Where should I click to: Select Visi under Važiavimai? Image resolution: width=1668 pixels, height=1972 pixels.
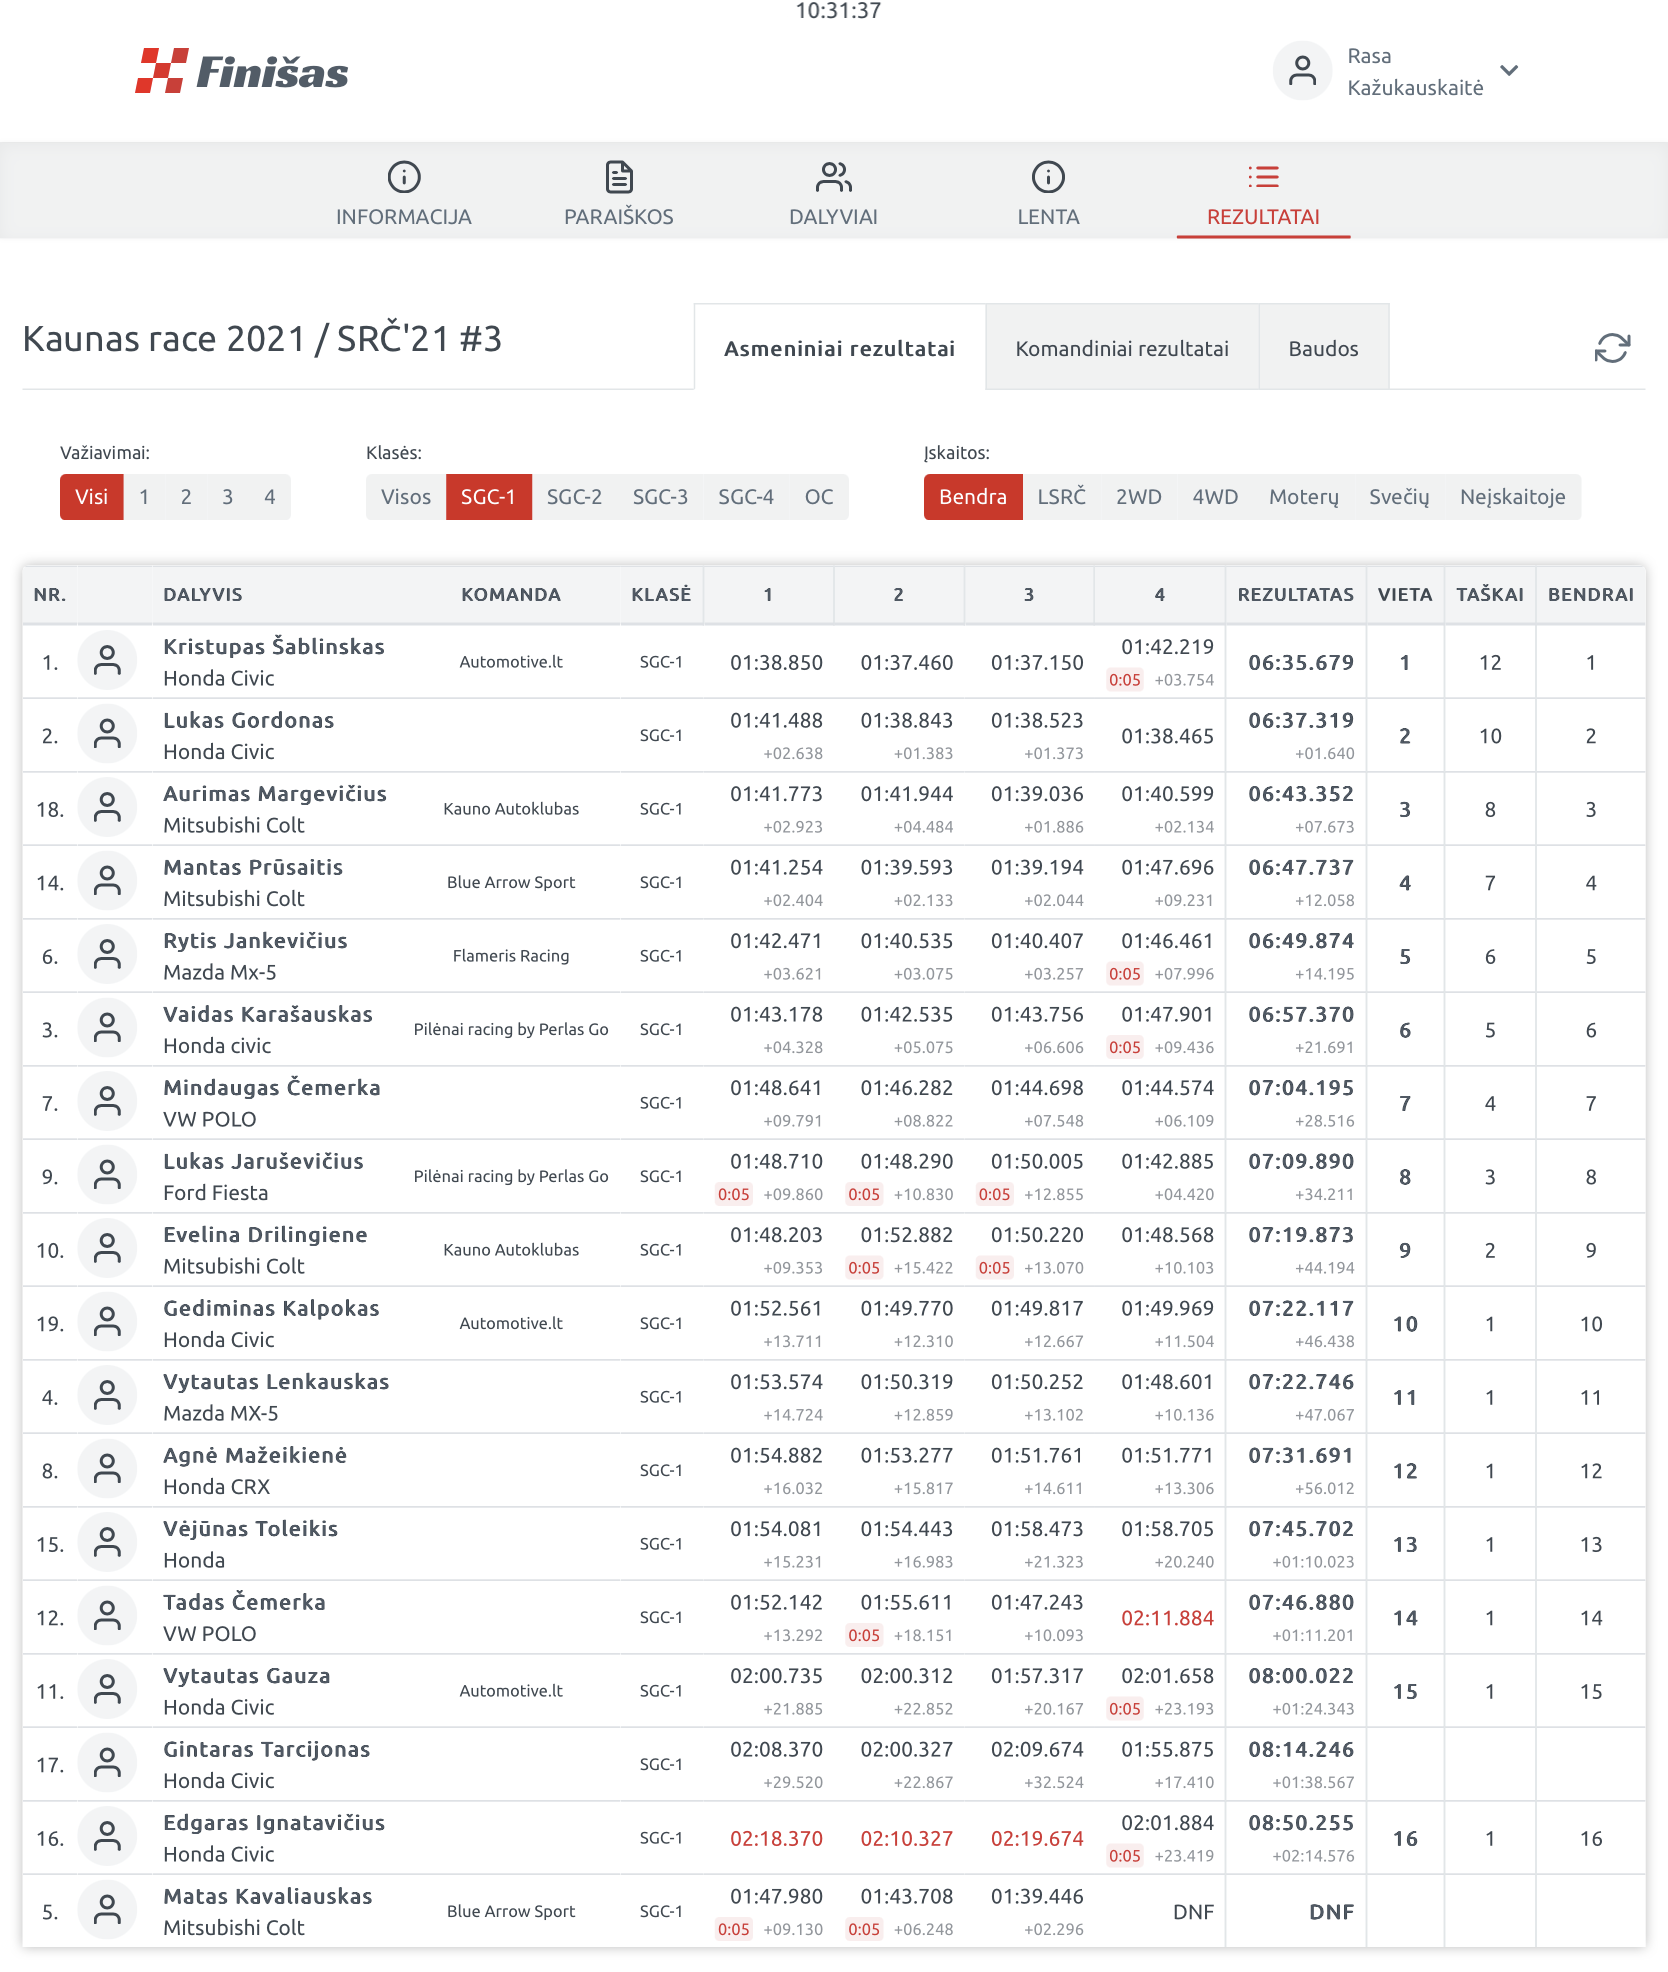tap(91, 497)
